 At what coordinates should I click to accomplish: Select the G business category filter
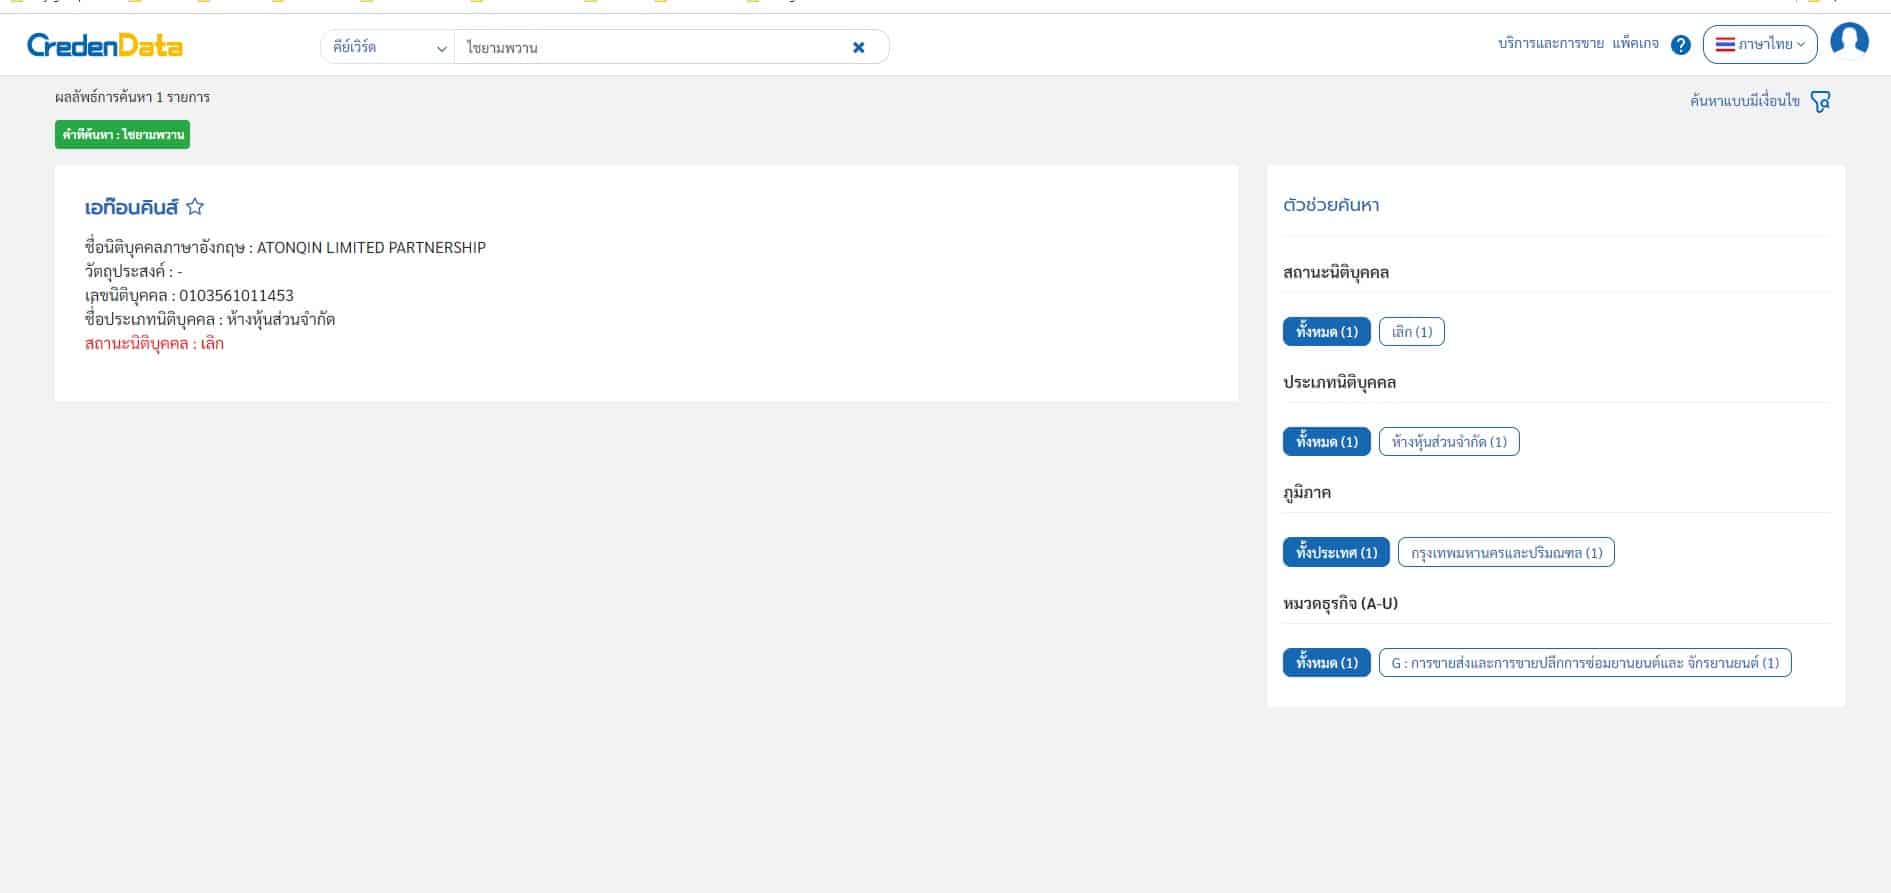coord(1584,663)
